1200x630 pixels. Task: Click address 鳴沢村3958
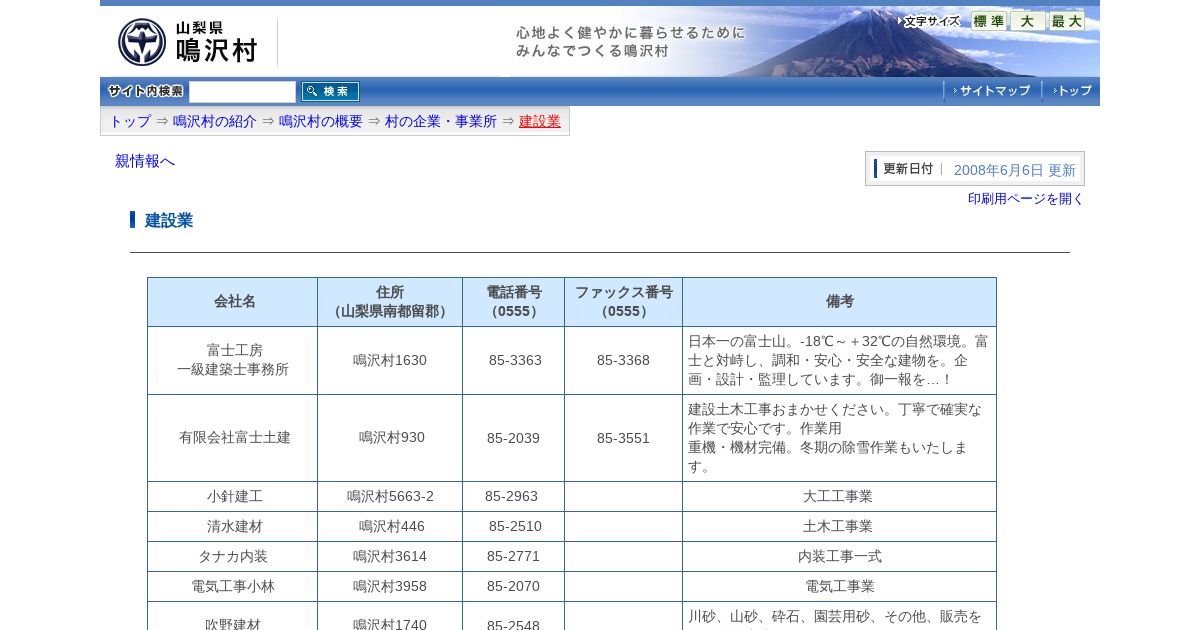[390, 587]
